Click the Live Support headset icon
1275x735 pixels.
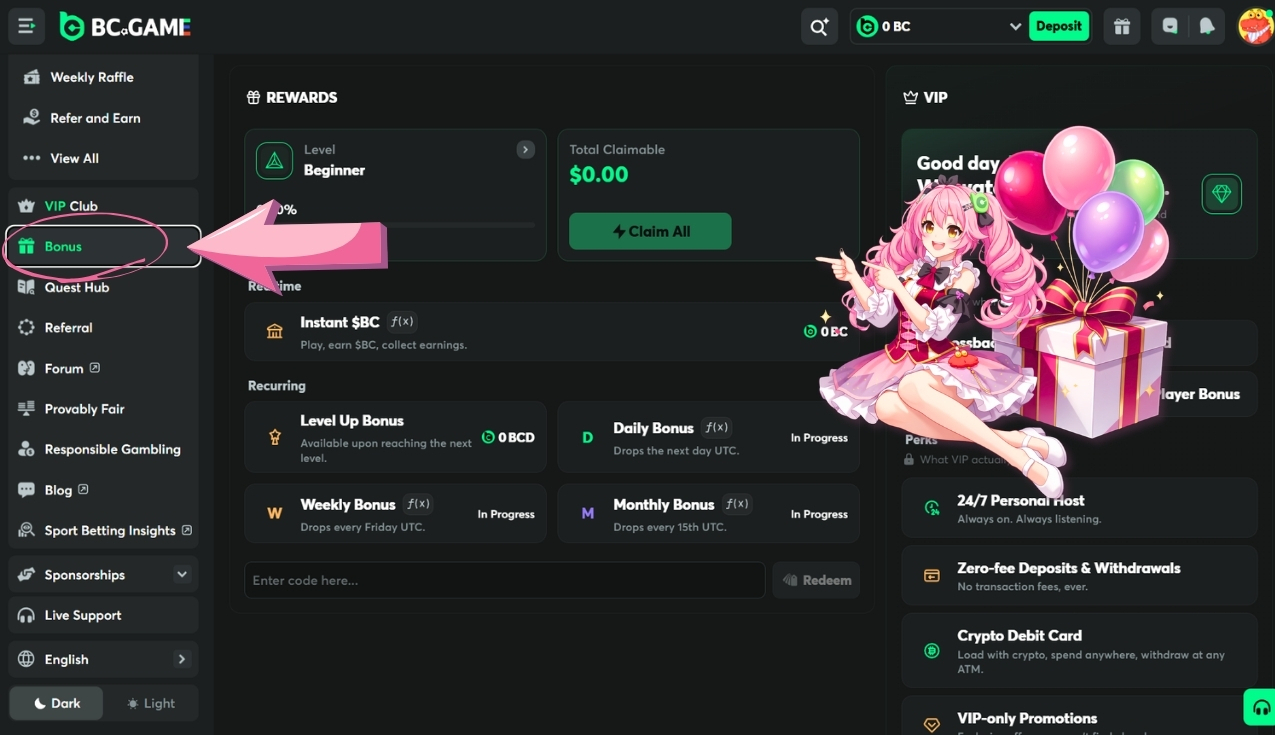click(x=26, y=615)
